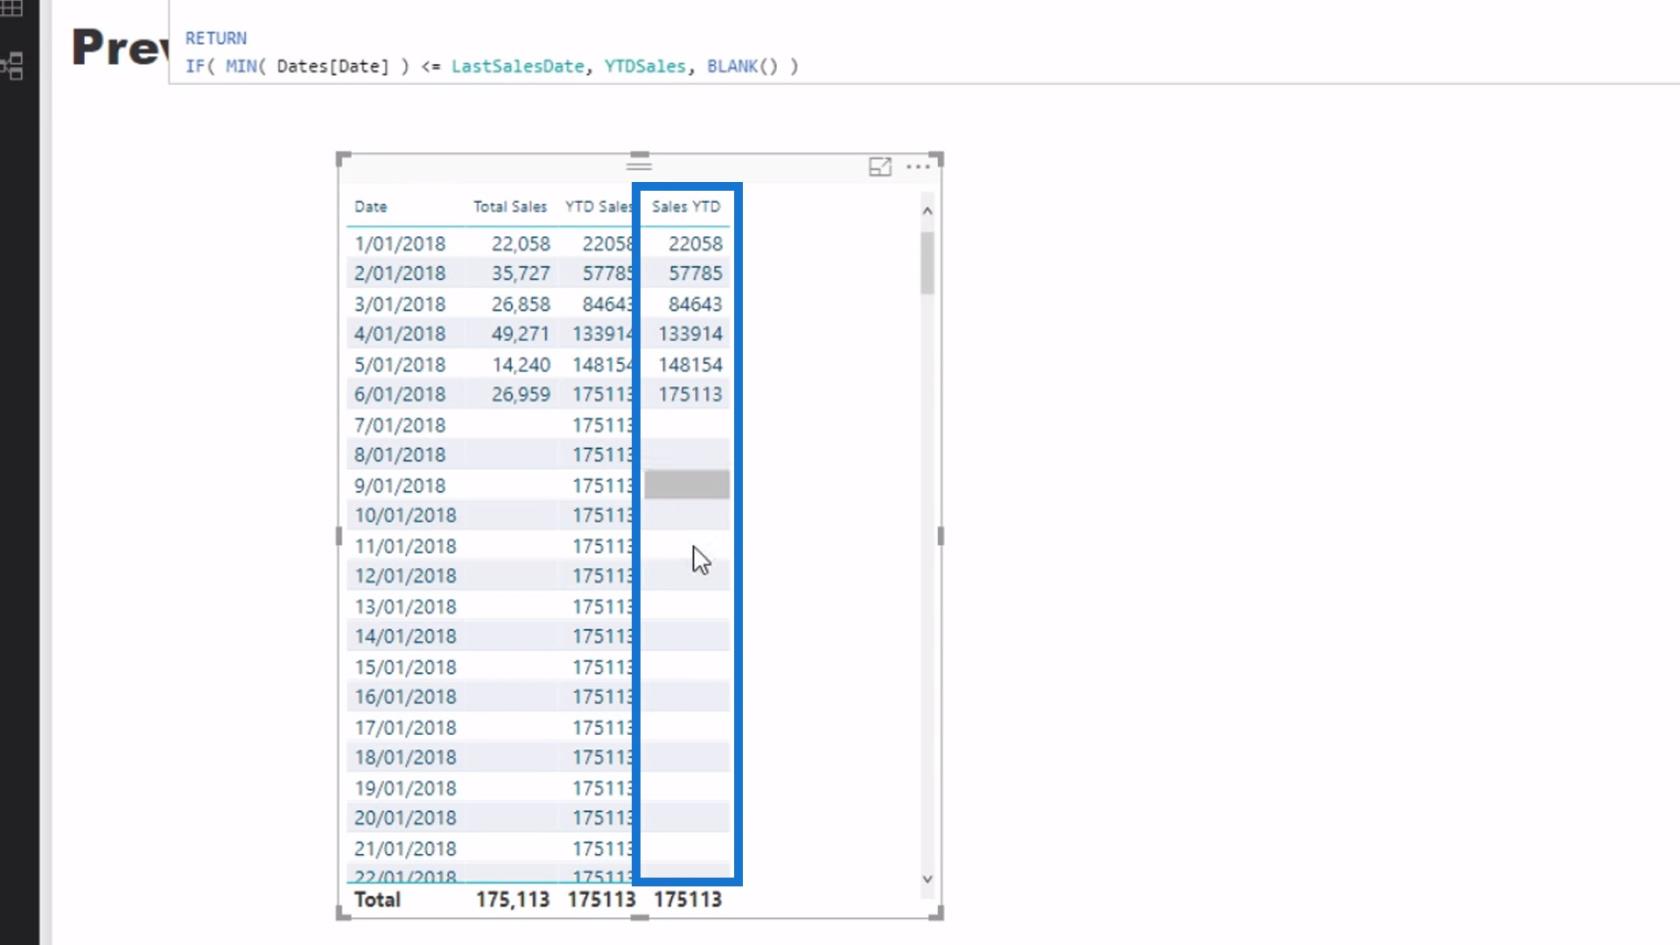The width and height of the screenshot is (1680, 945).
Task: Select the date cell 21/01/2018
Action: point(405,849)
